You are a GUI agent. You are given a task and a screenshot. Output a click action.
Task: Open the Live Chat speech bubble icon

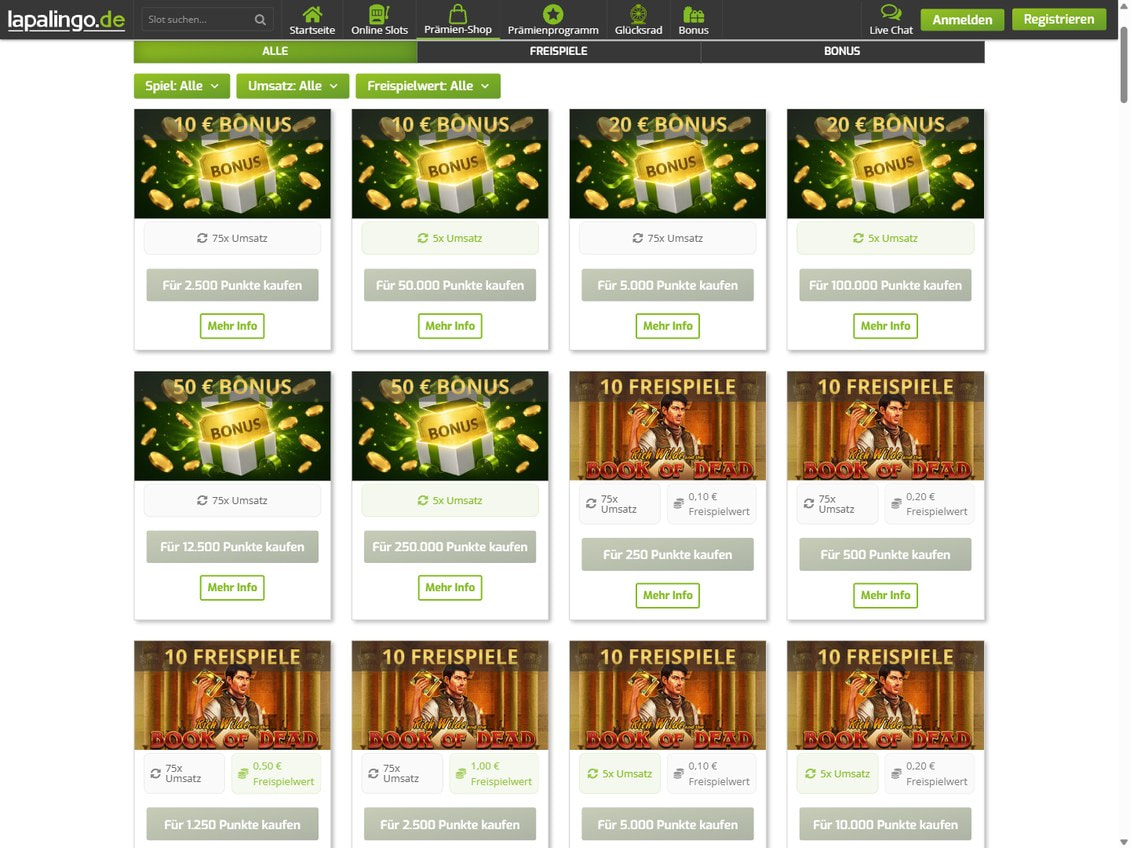[891, 12]
